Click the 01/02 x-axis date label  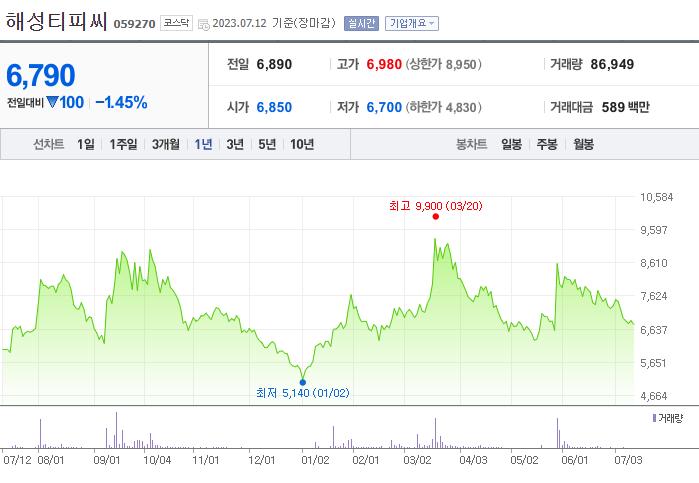(x=315, y=460)
